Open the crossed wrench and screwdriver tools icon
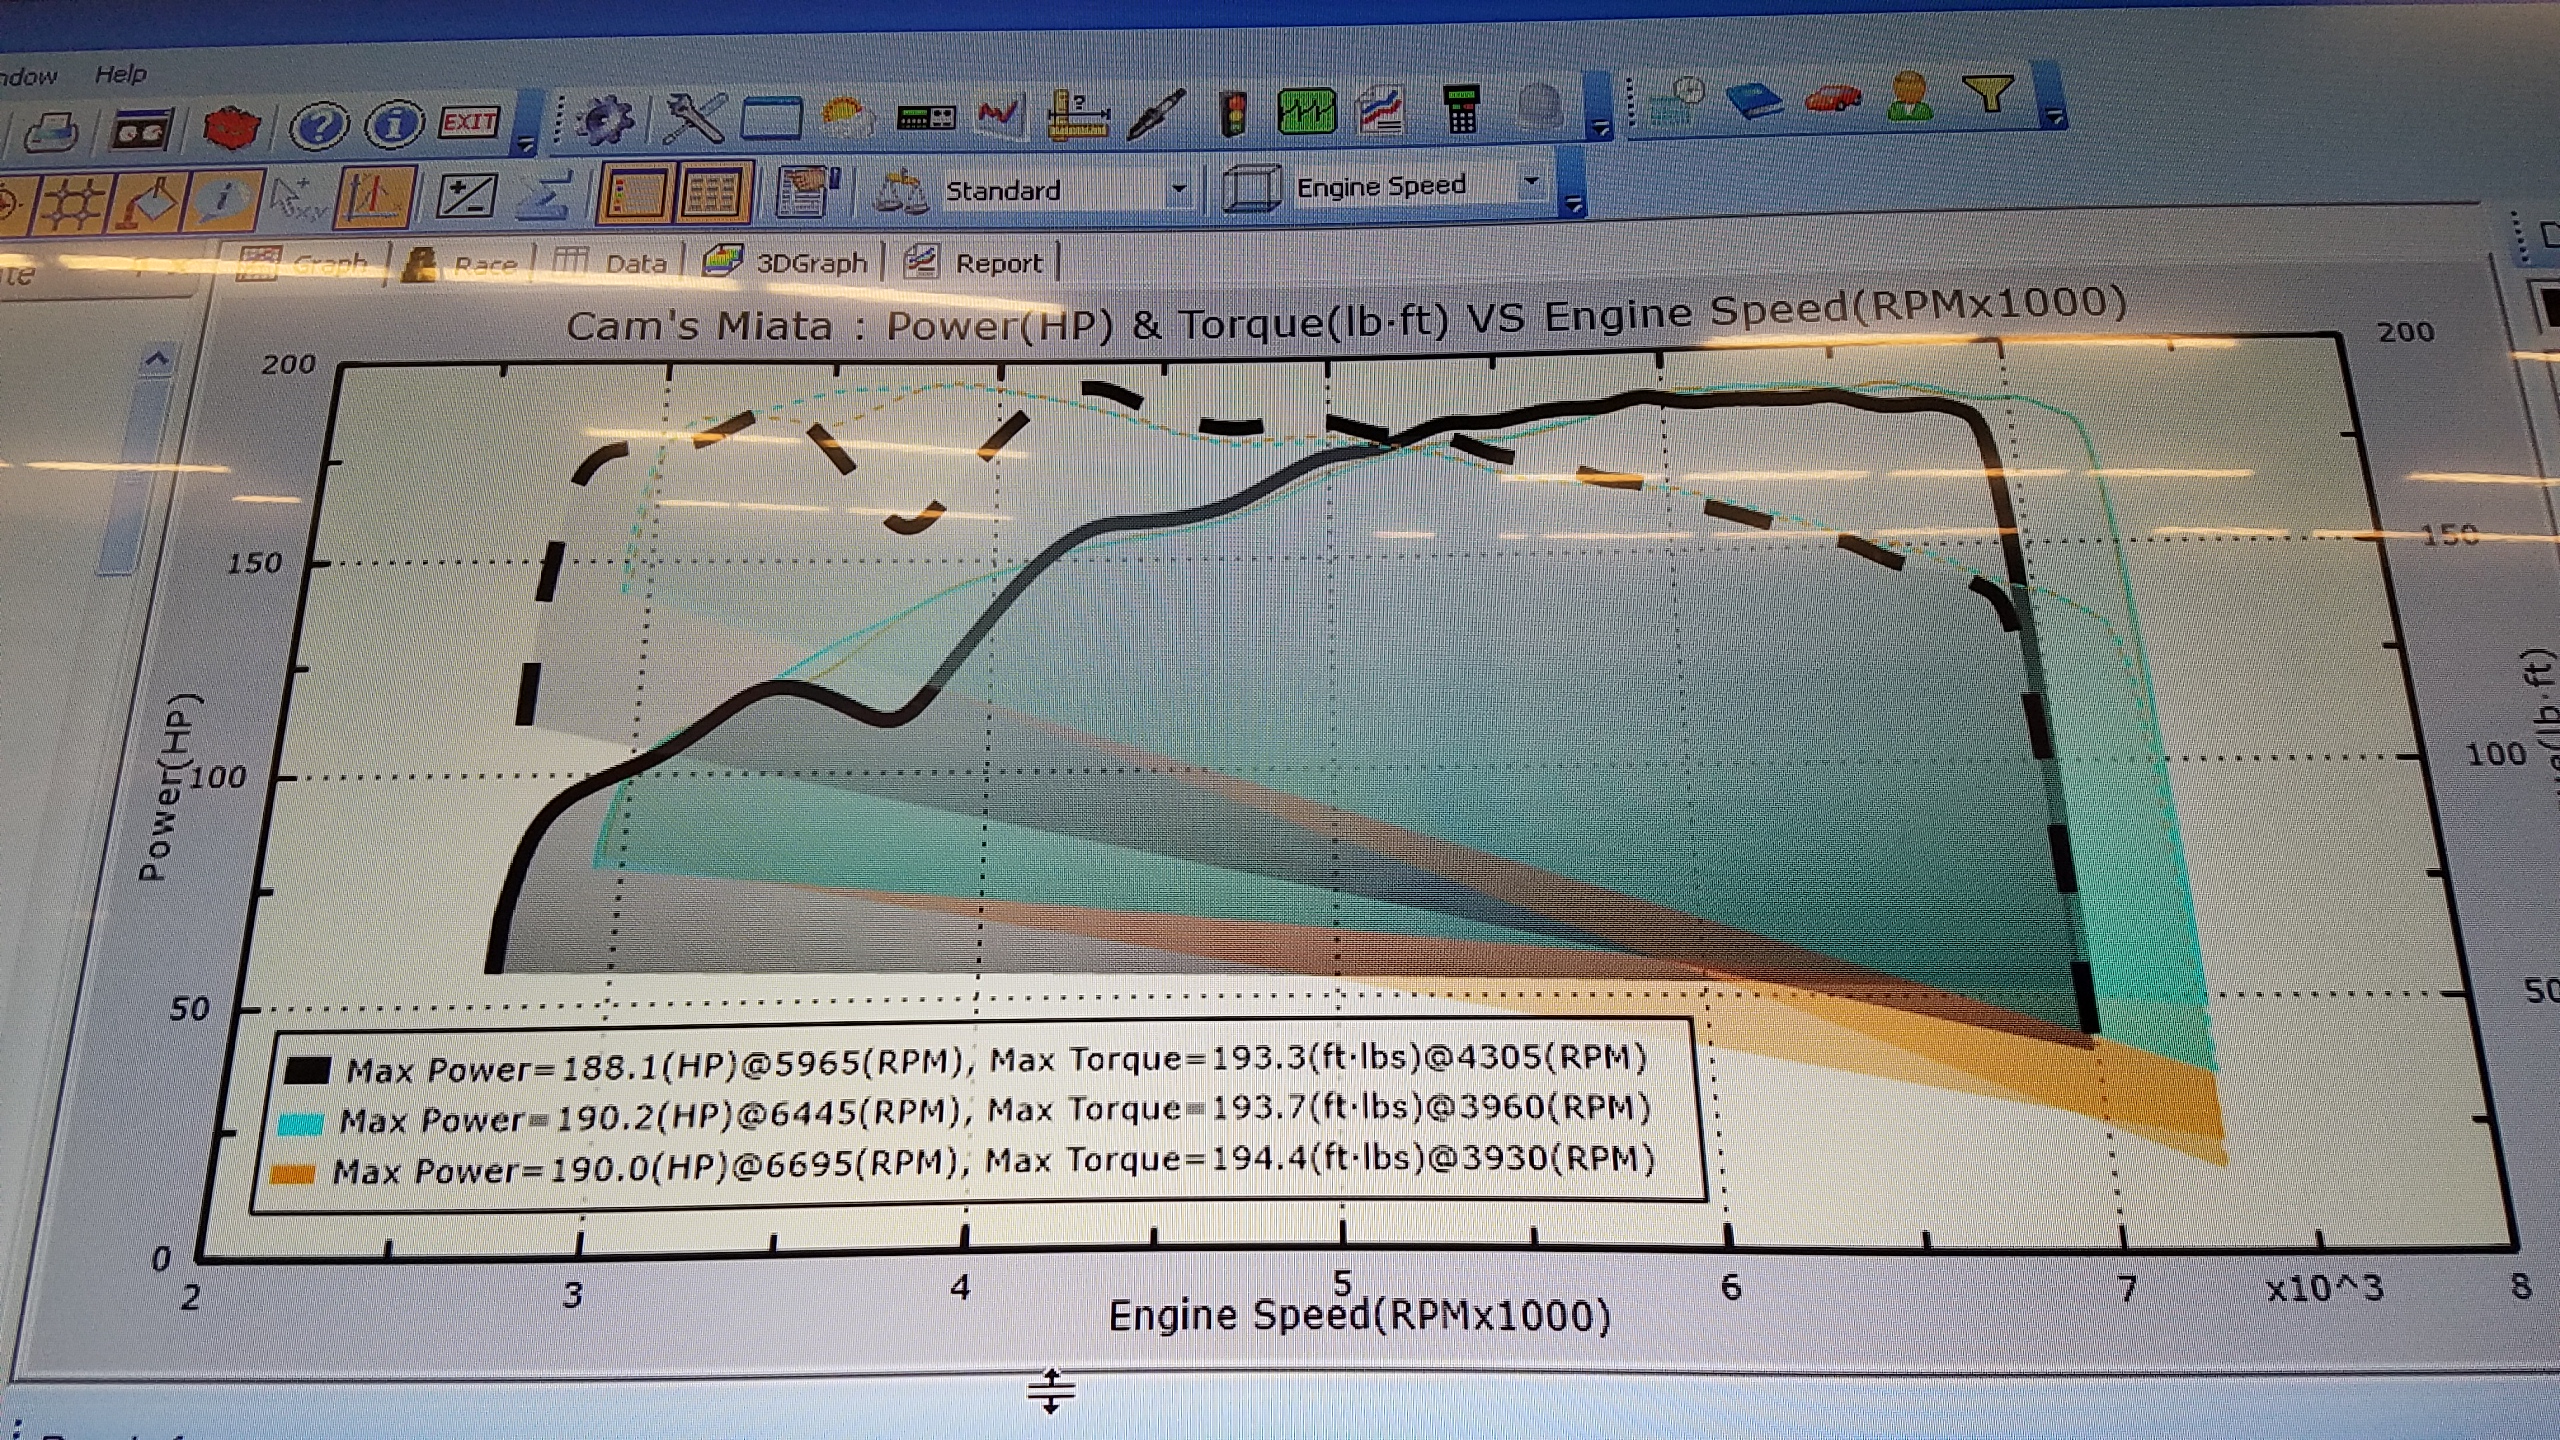The height and width of the screenshot is (1440, 2560). pos(694,118)
